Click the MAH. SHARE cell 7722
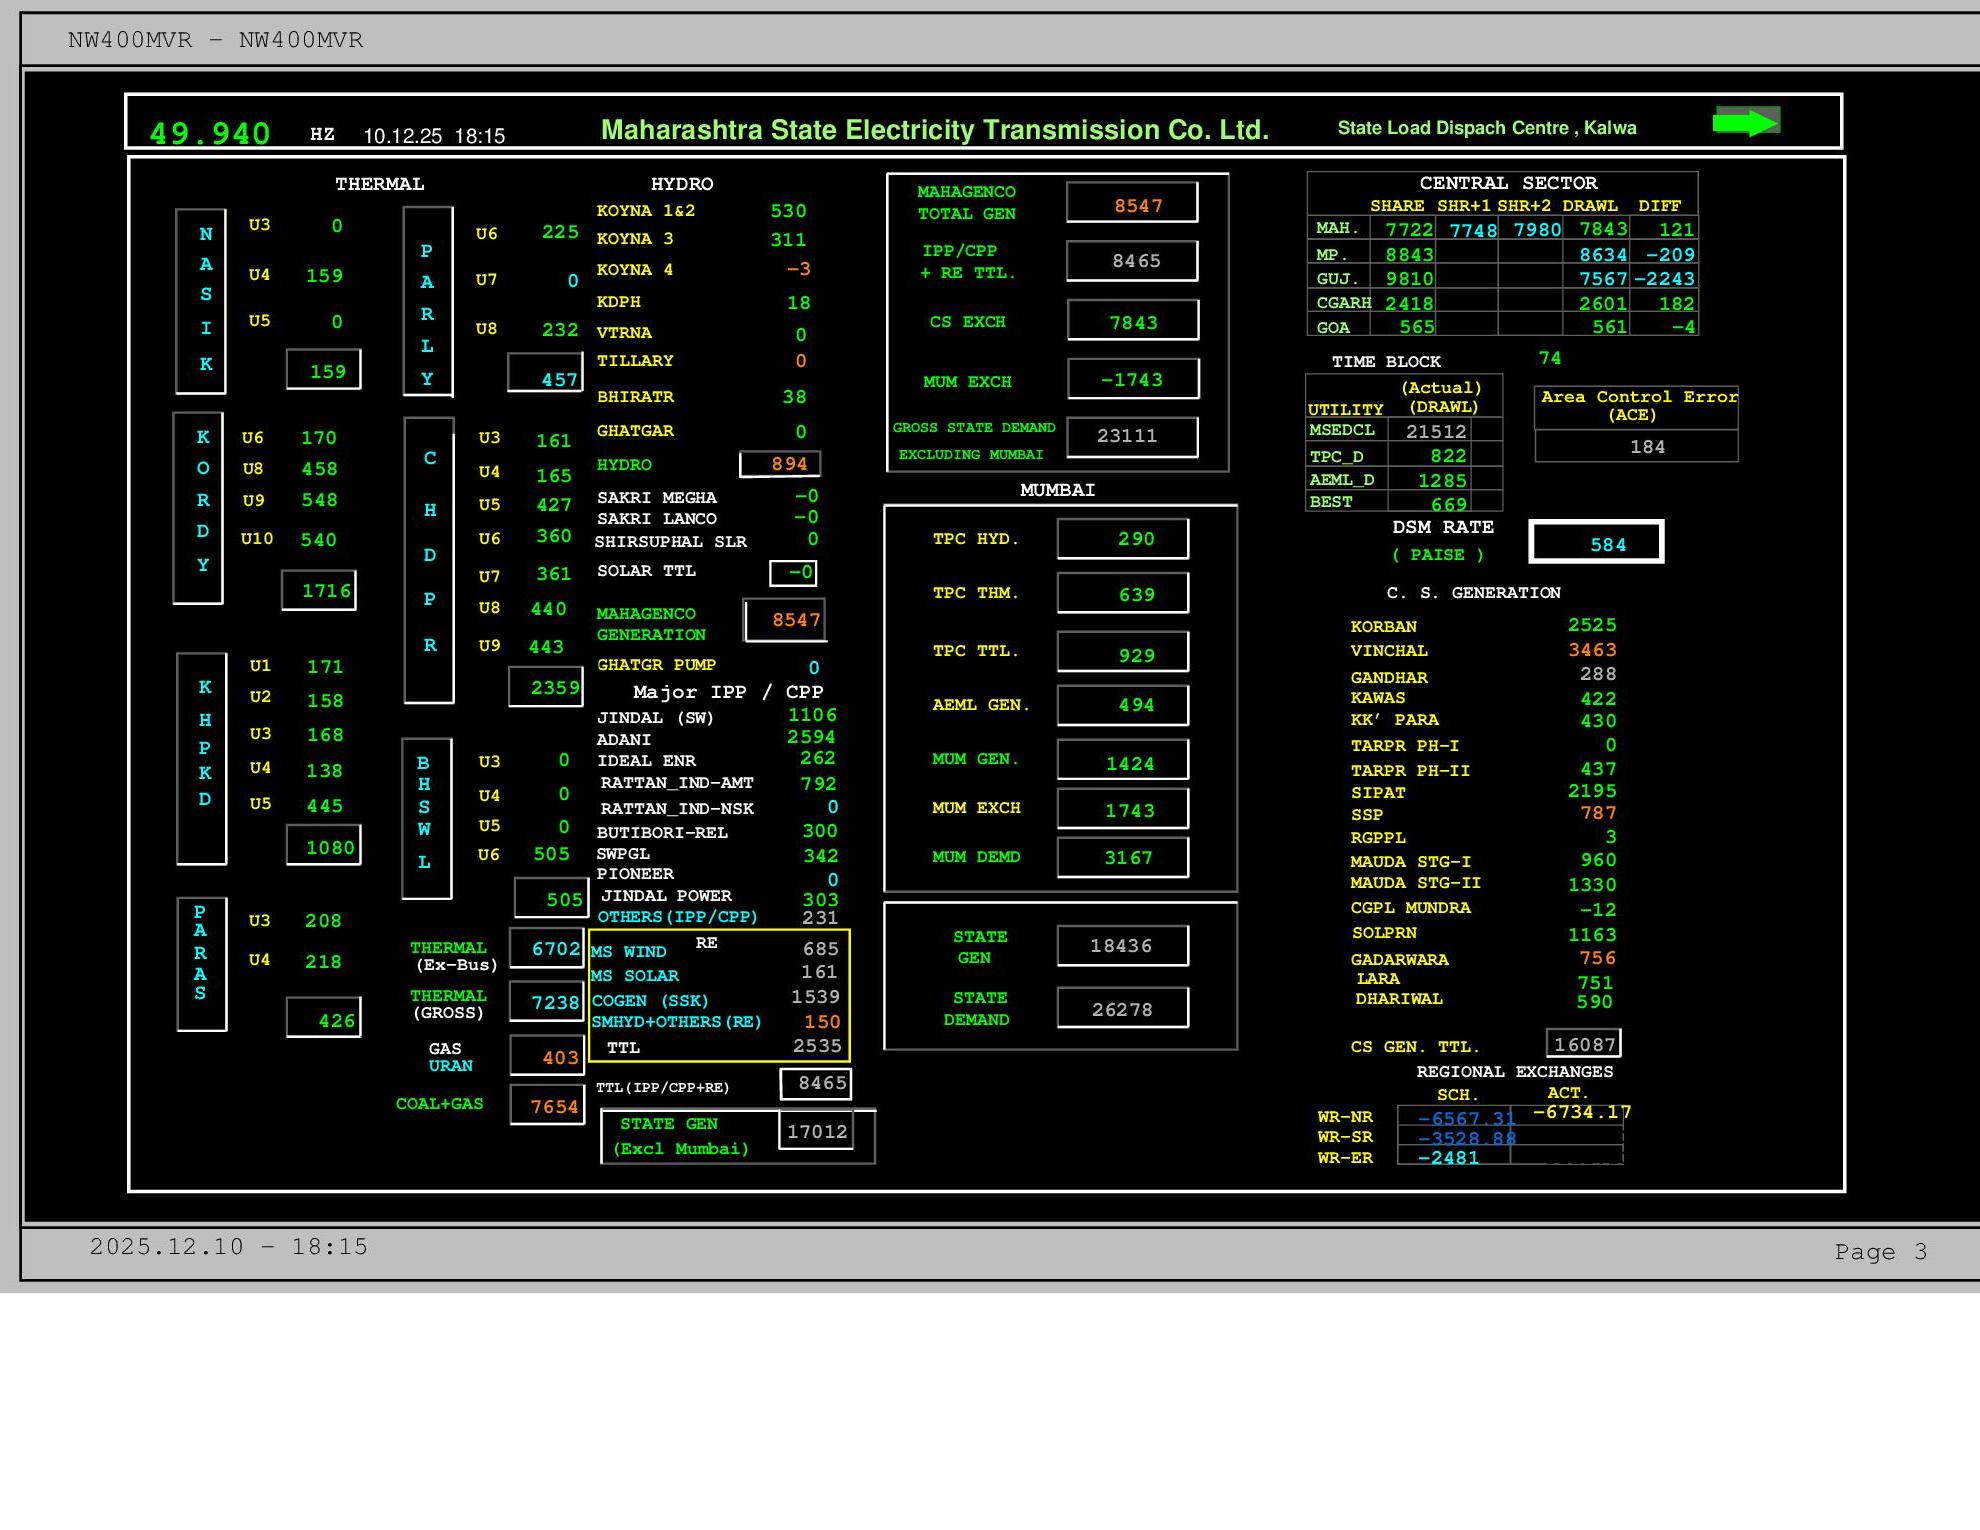1980x1530 pixels. 1405,230
